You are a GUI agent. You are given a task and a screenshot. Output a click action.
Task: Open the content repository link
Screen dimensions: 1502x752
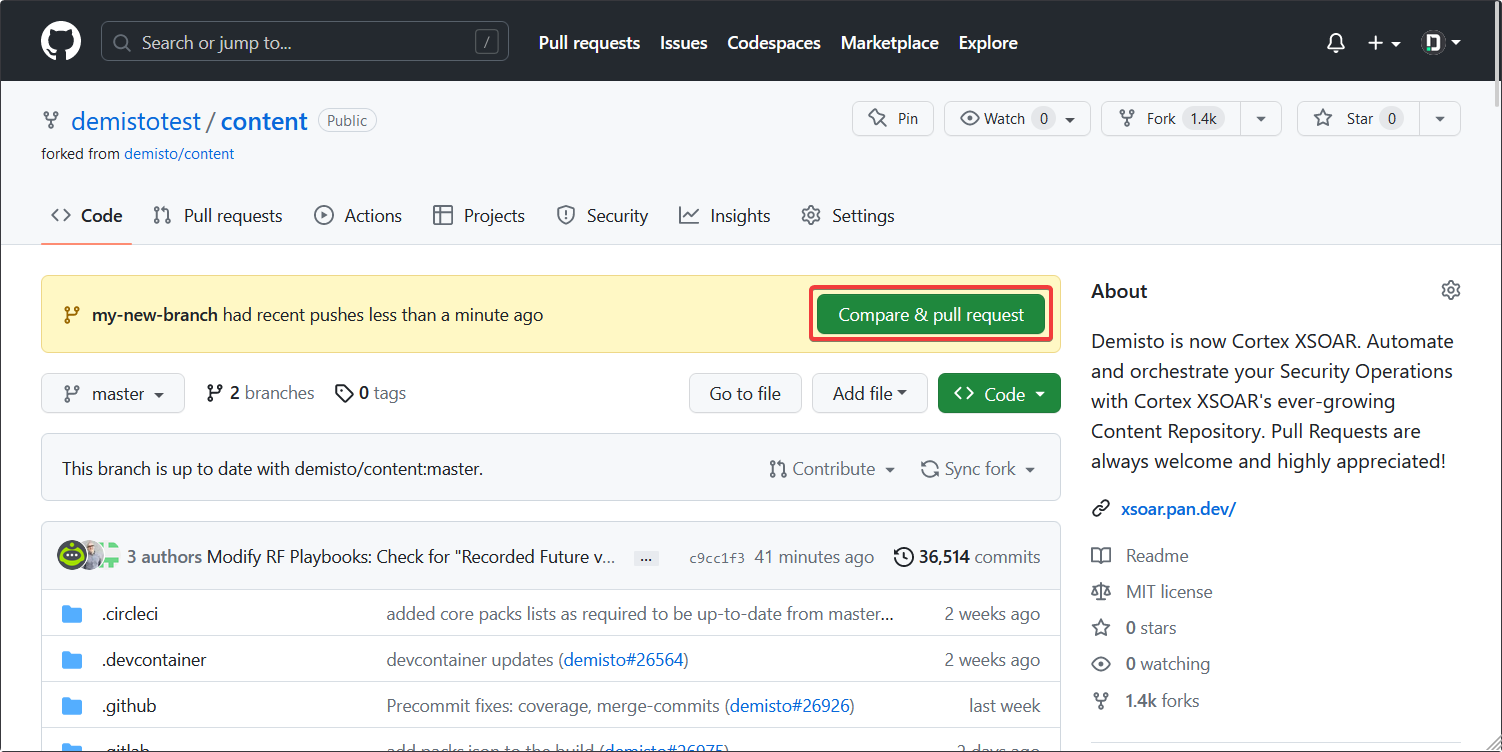click(x=264, y=121)
